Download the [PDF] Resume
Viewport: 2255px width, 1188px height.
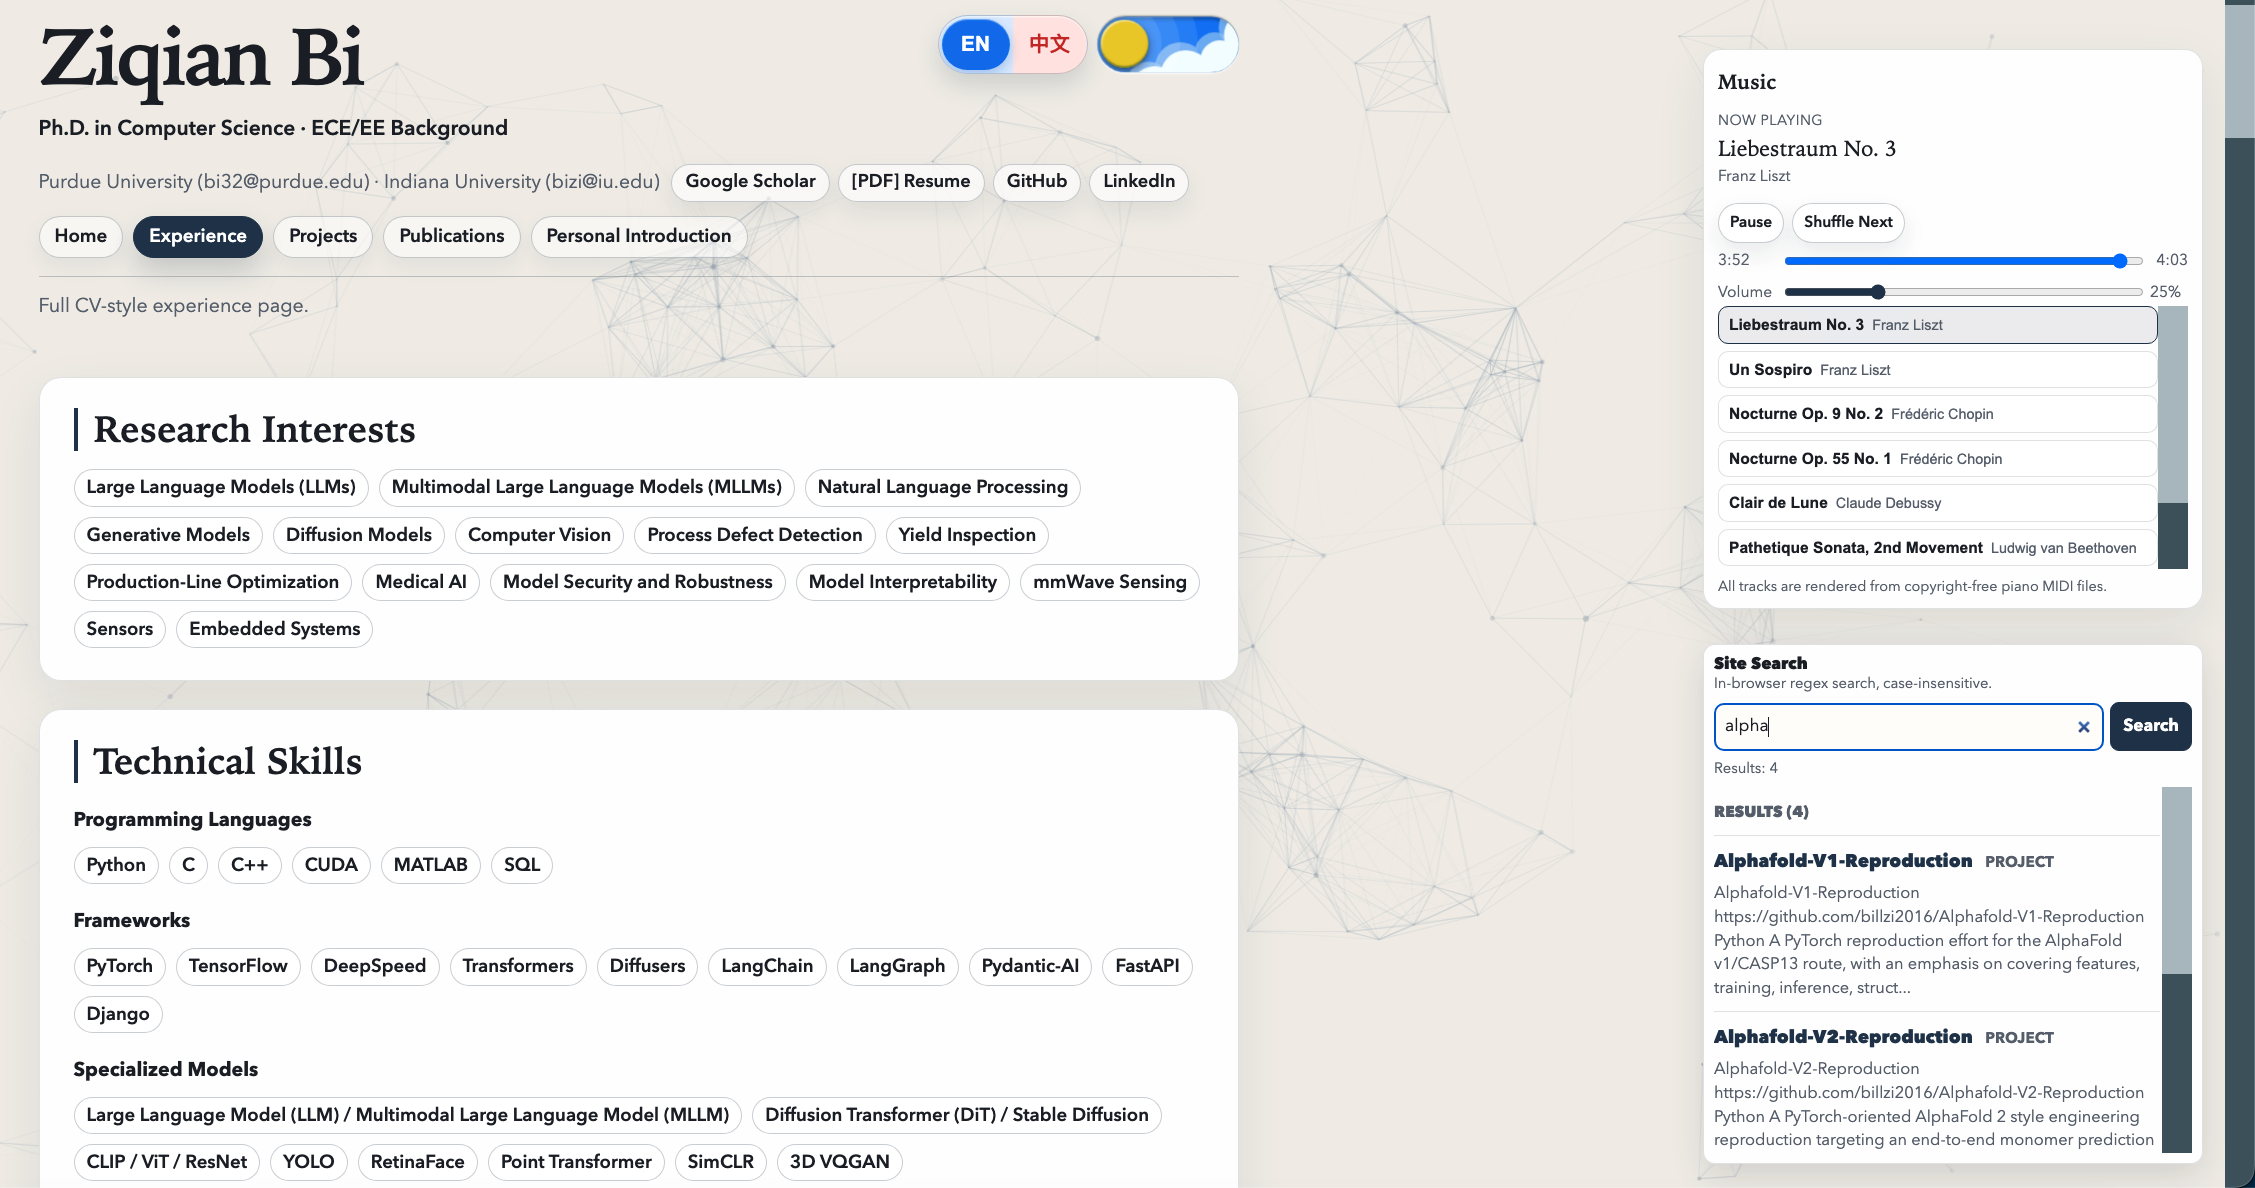tap(911, 182)
